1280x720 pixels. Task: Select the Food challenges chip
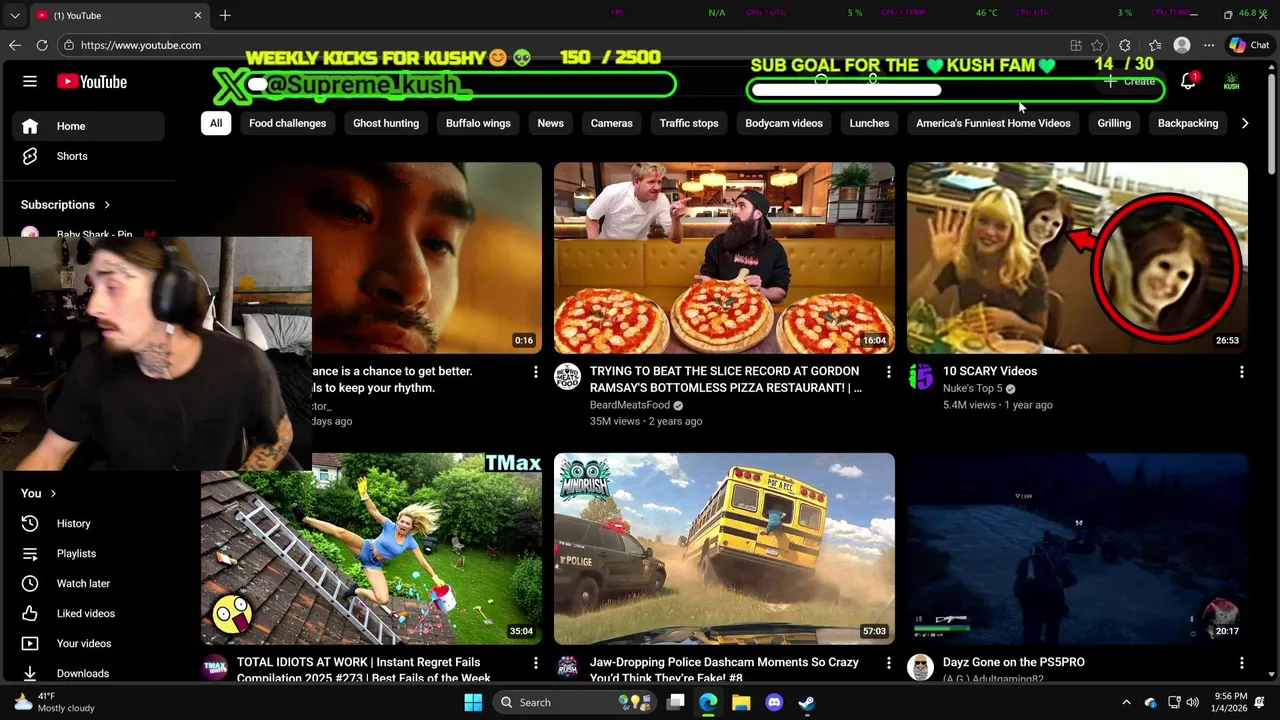(287, 123)
